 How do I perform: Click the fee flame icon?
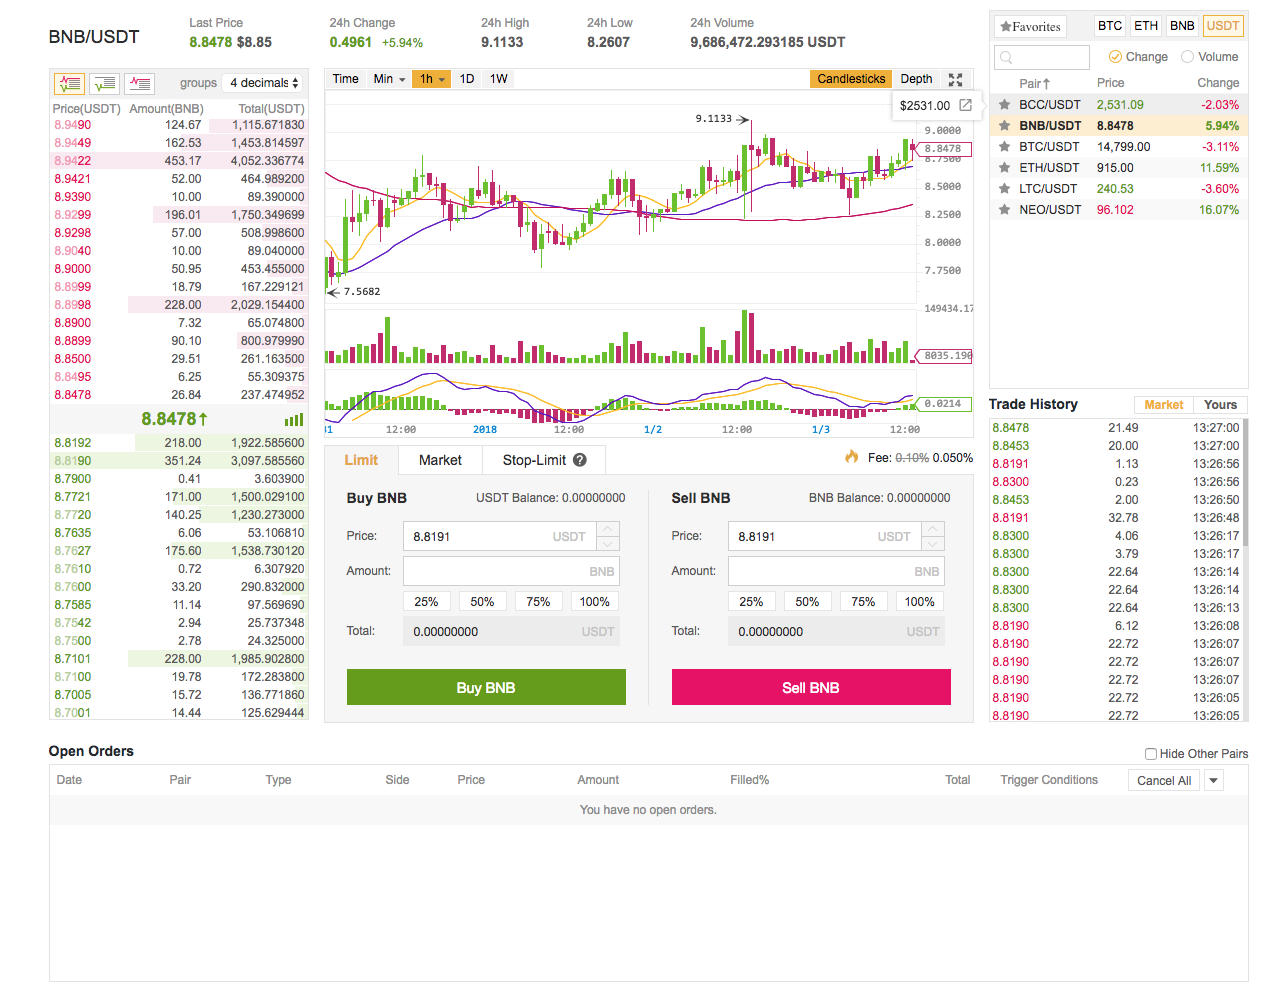pos(852,457)
